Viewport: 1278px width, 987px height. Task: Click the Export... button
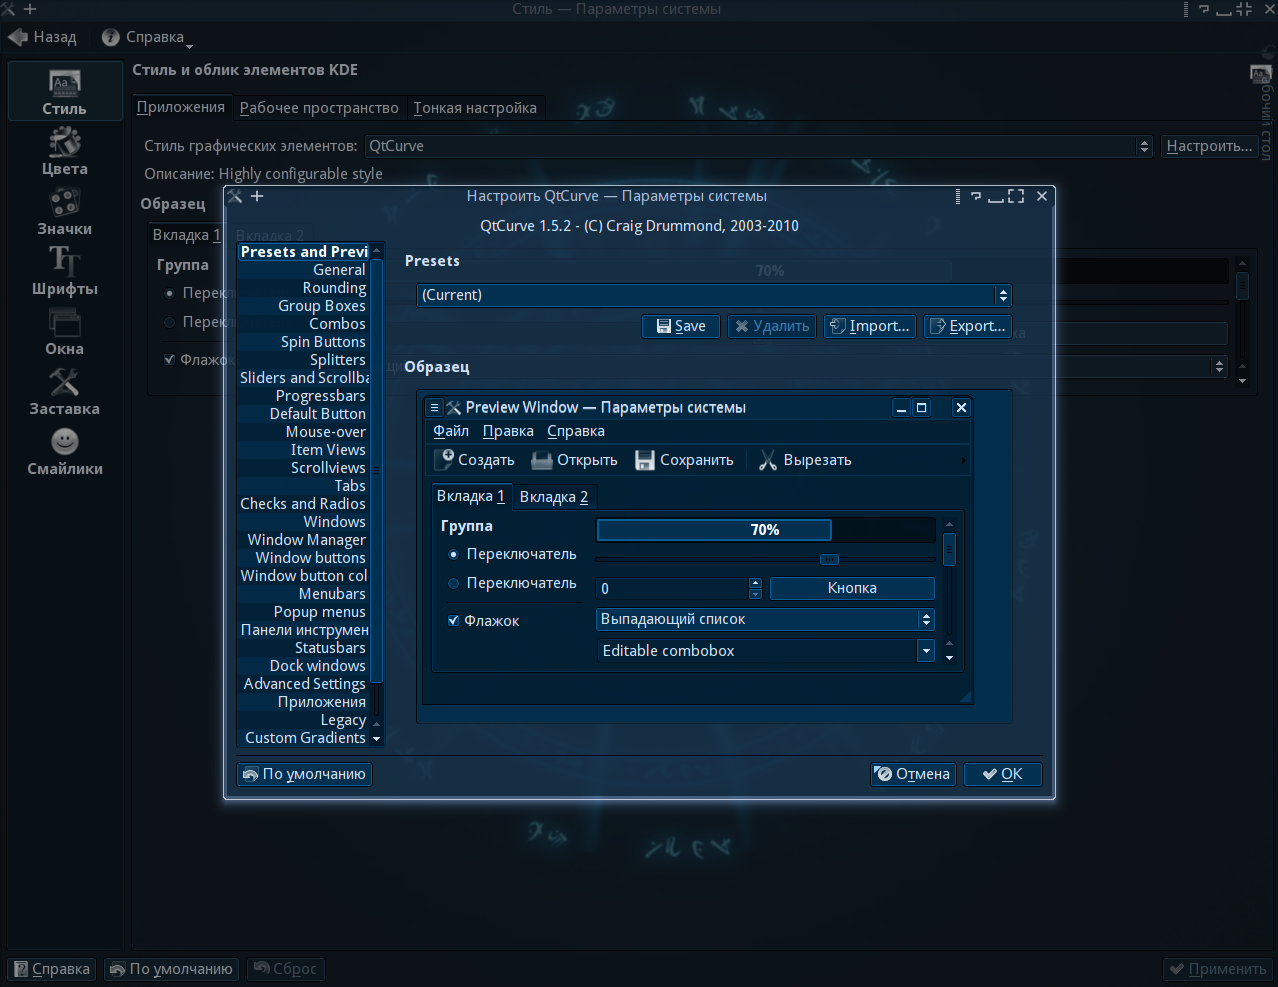(968, 326)
